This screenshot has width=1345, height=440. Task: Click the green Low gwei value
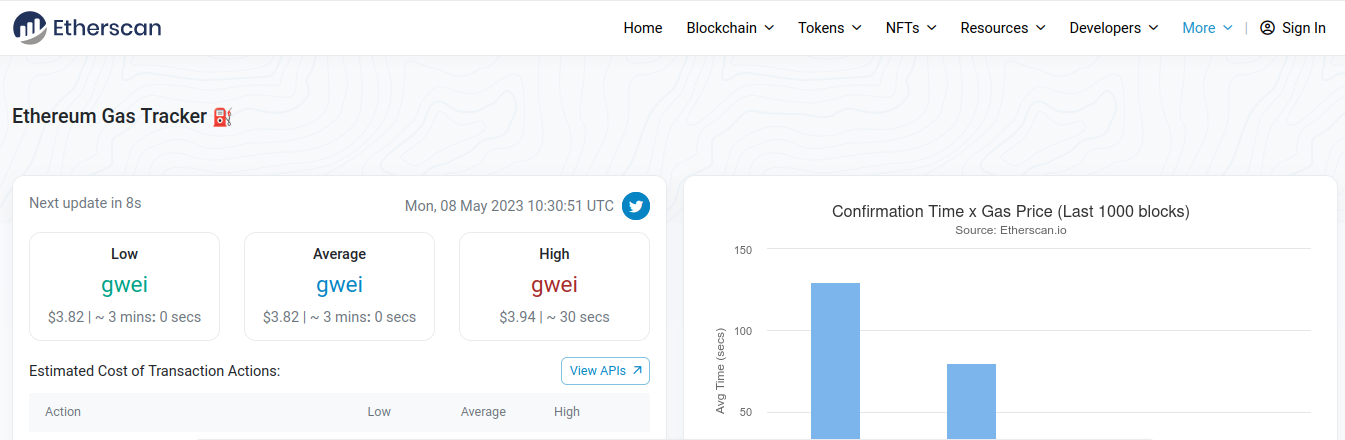click(x=124, y=285)
